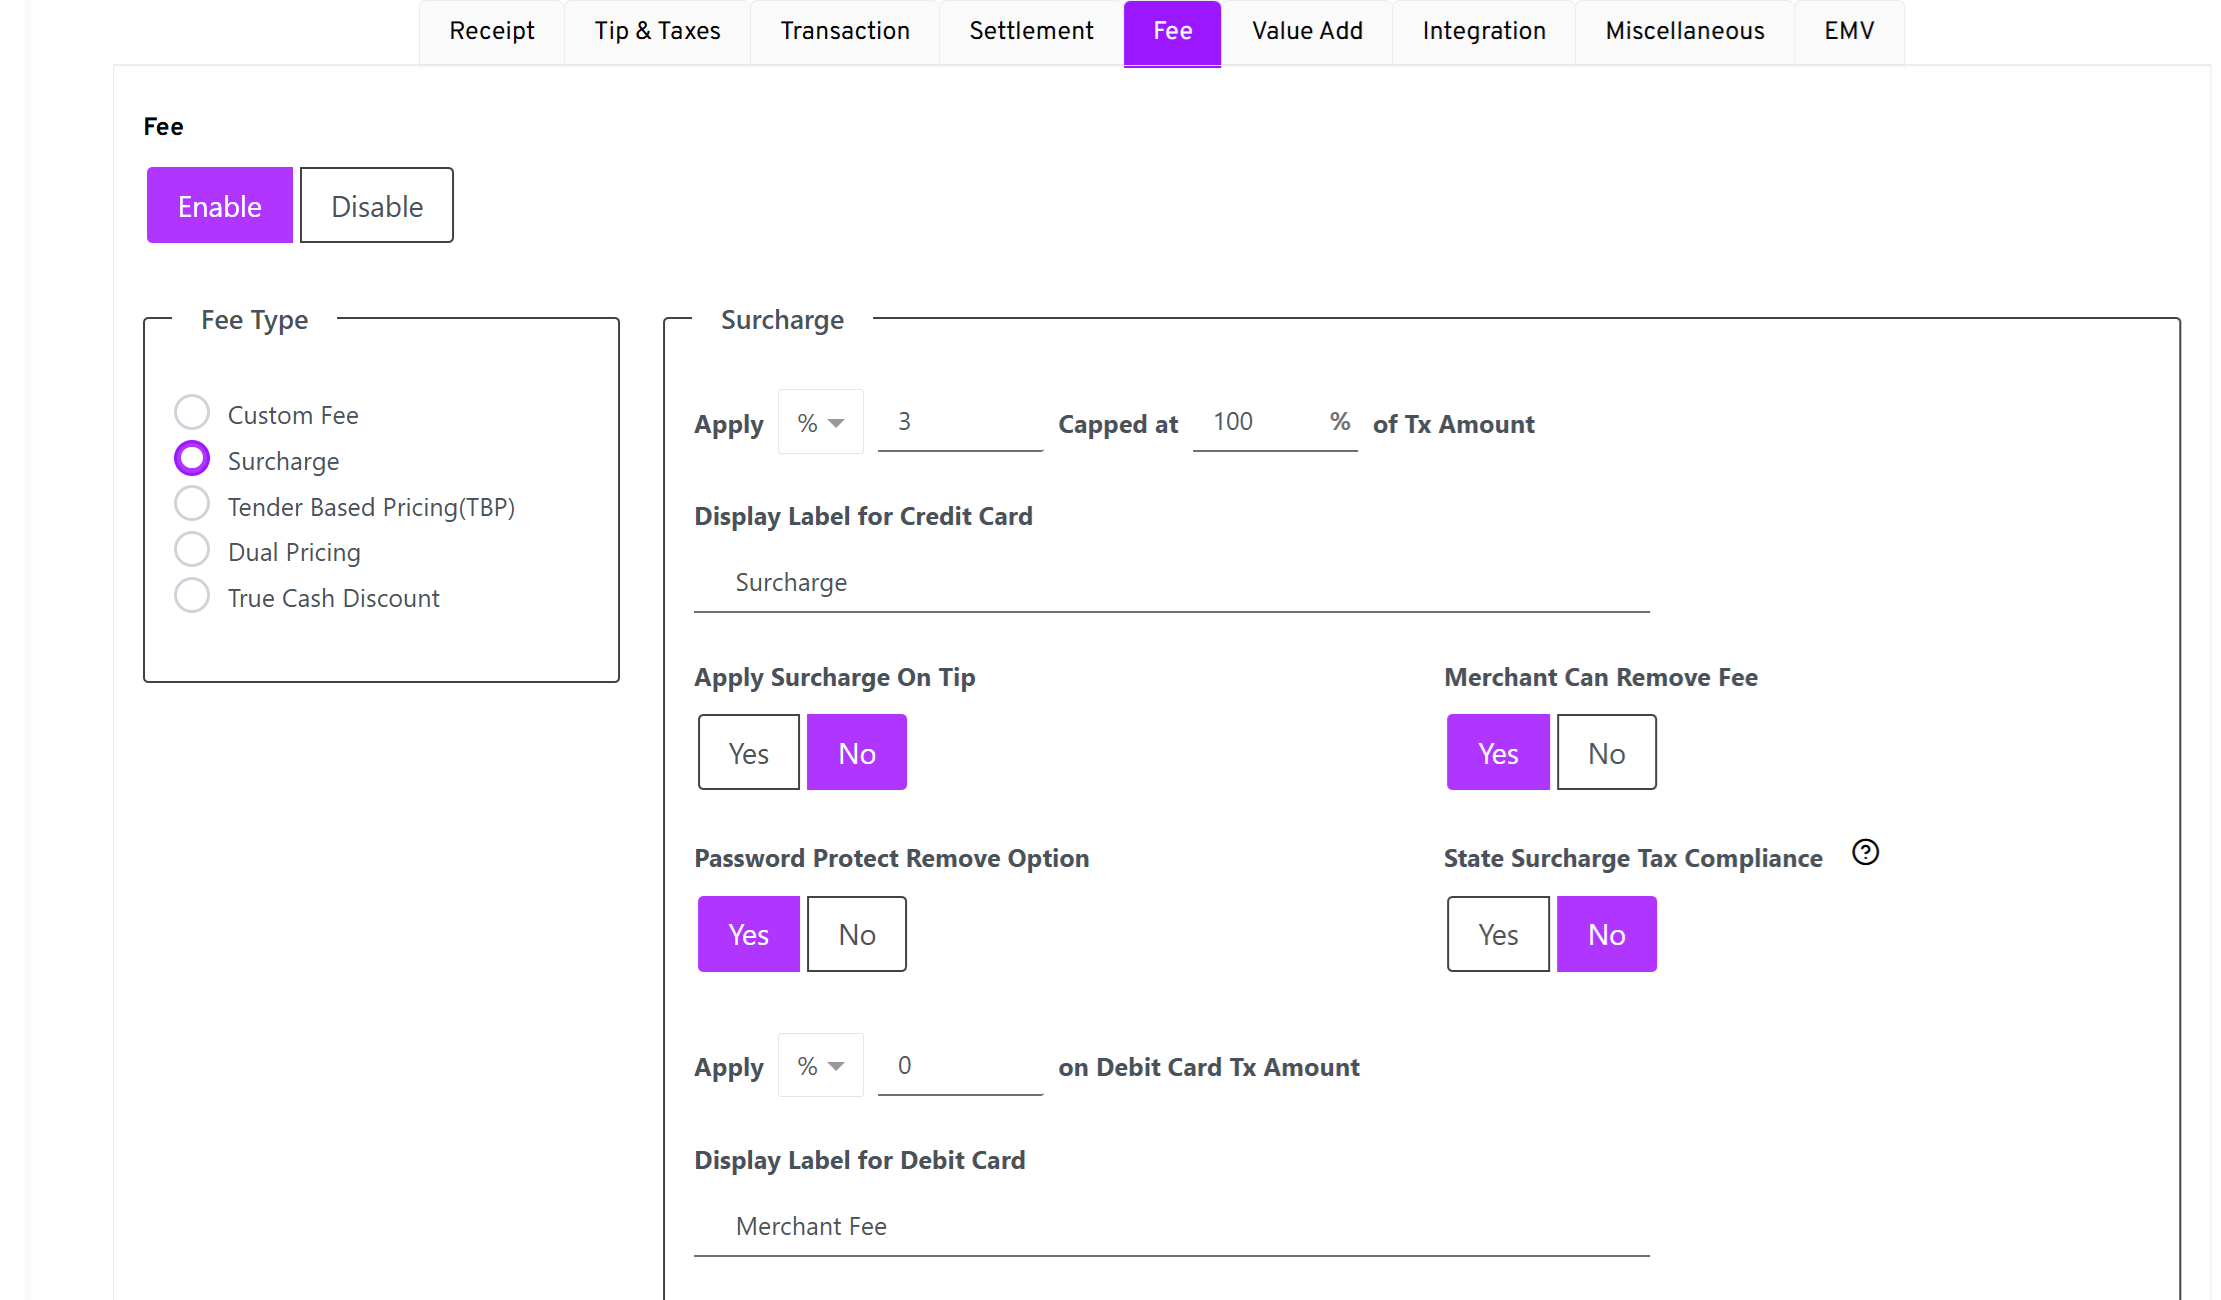Select Tender Based Pricing(TBP) option
Screen dimensions: 2221x1300
[192, 504]
